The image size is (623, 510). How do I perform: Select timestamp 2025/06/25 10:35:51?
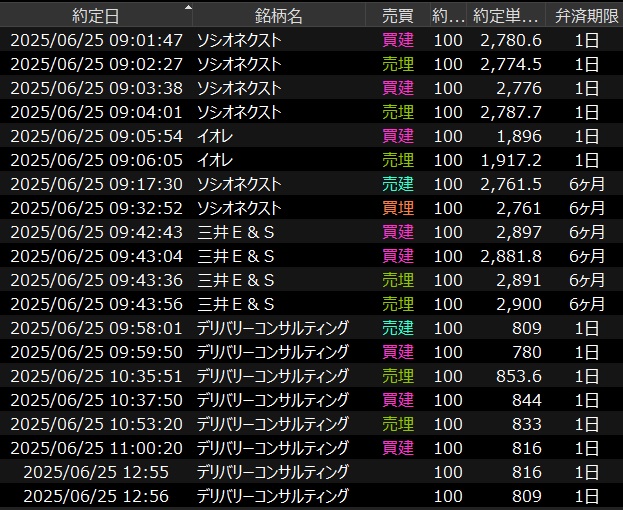[x=97, y=376]
